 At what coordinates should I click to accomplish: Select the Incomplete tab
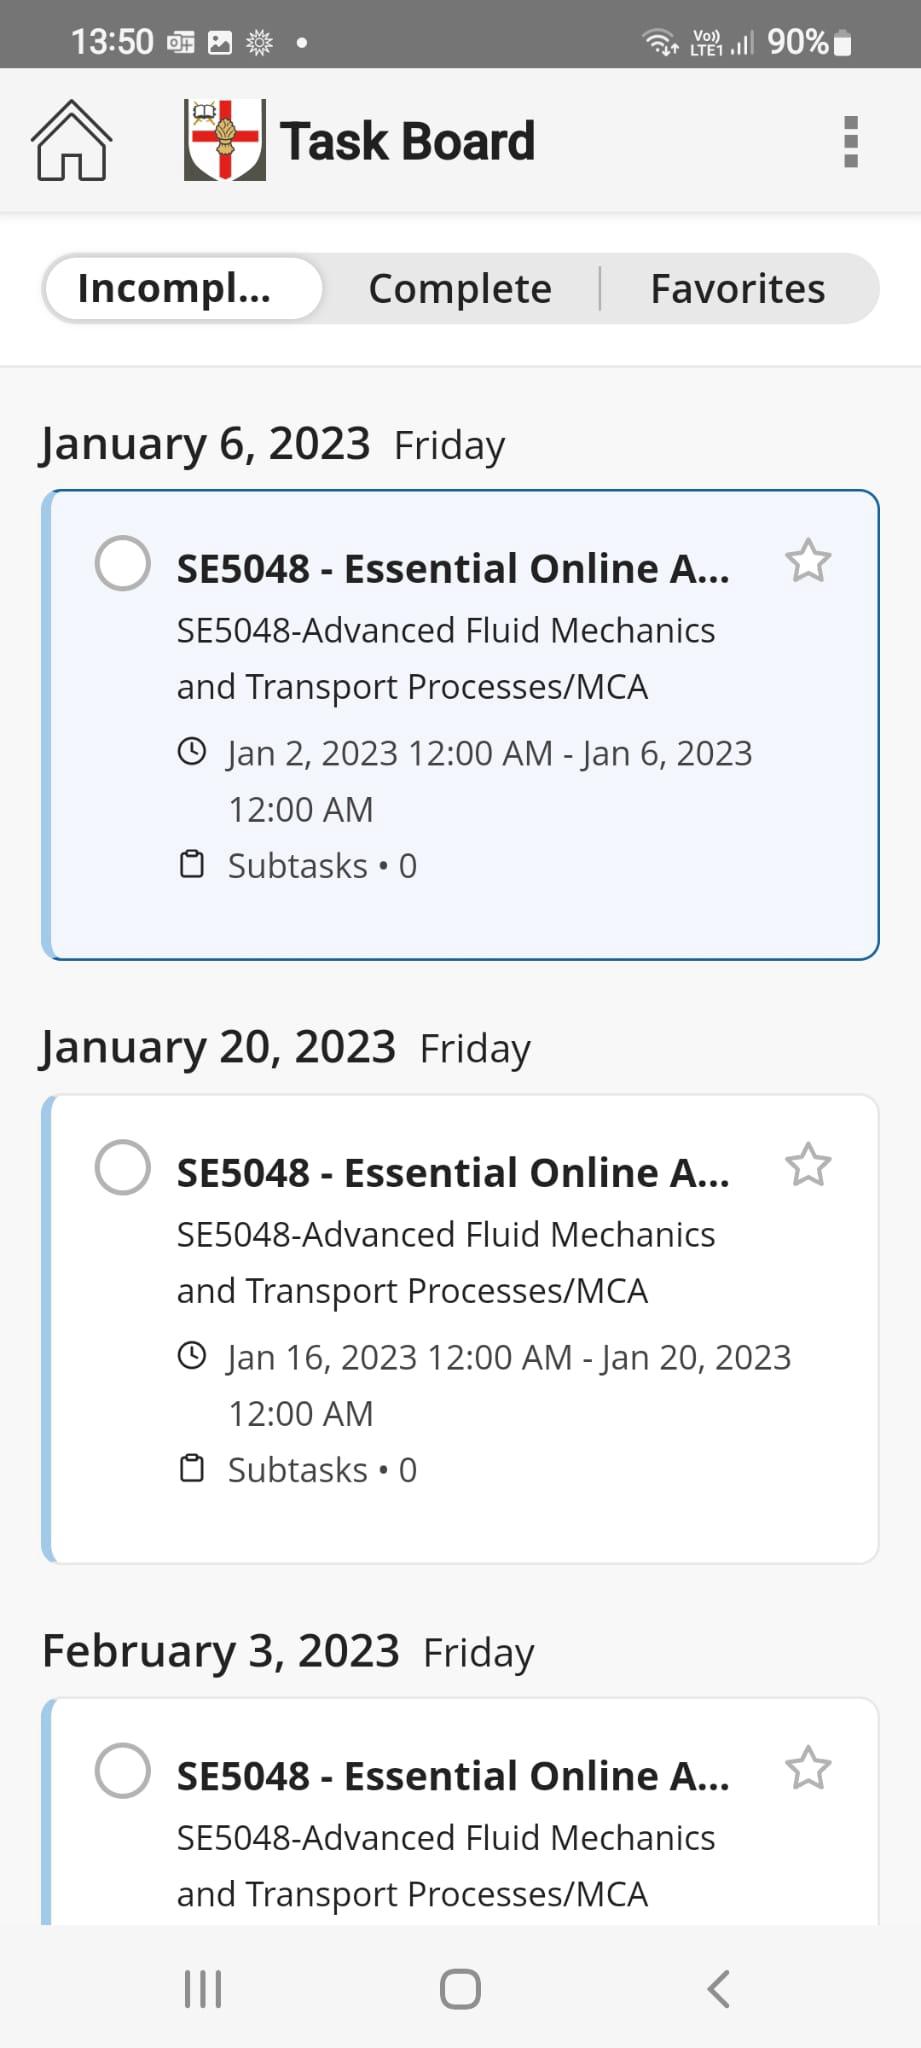point(183,288)
